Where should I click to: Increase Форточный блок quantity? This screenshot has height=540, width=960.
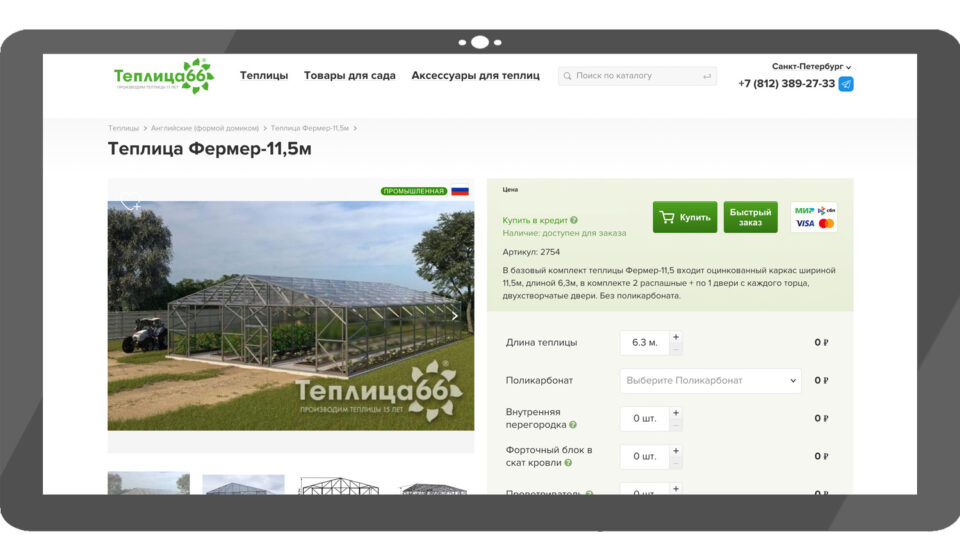click(x=676, y=451)
